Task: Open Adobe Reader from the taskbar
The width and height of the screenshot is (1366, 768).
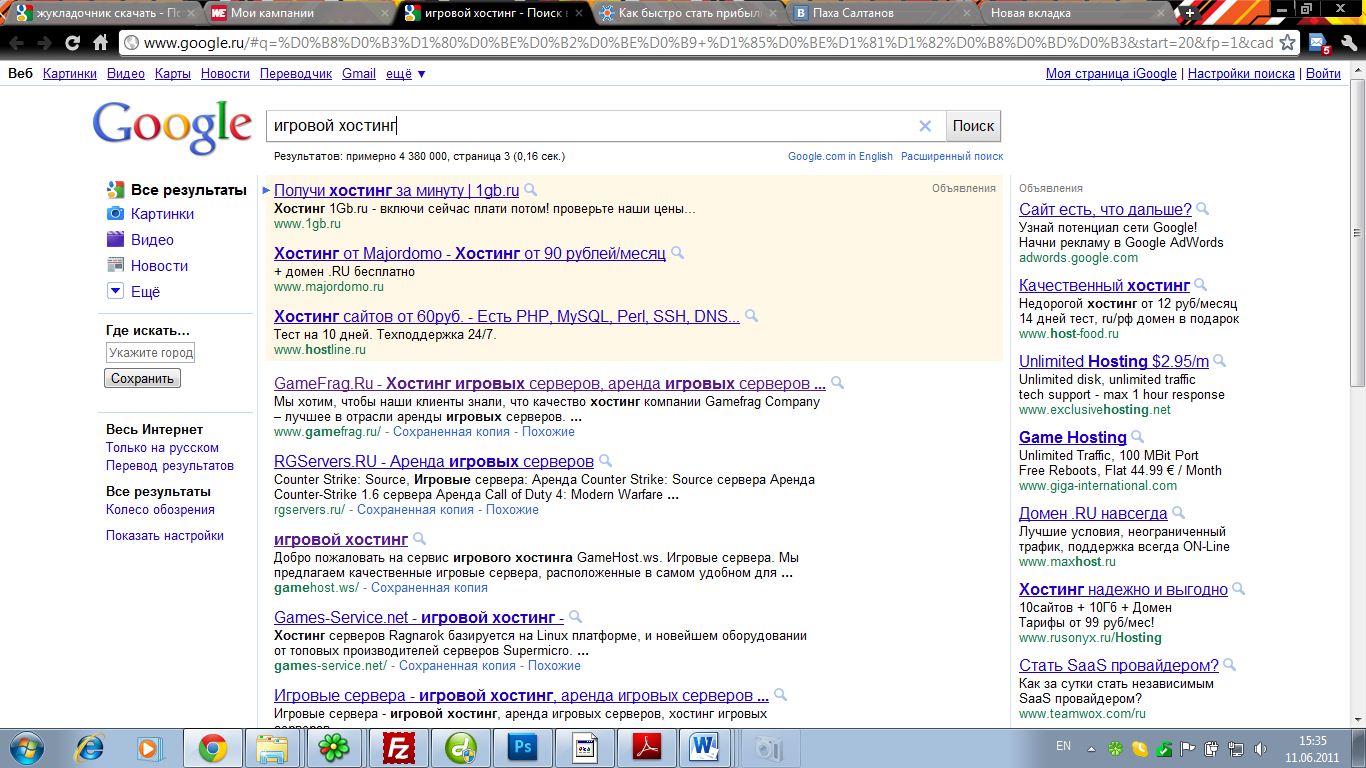Action: (647, 748)
